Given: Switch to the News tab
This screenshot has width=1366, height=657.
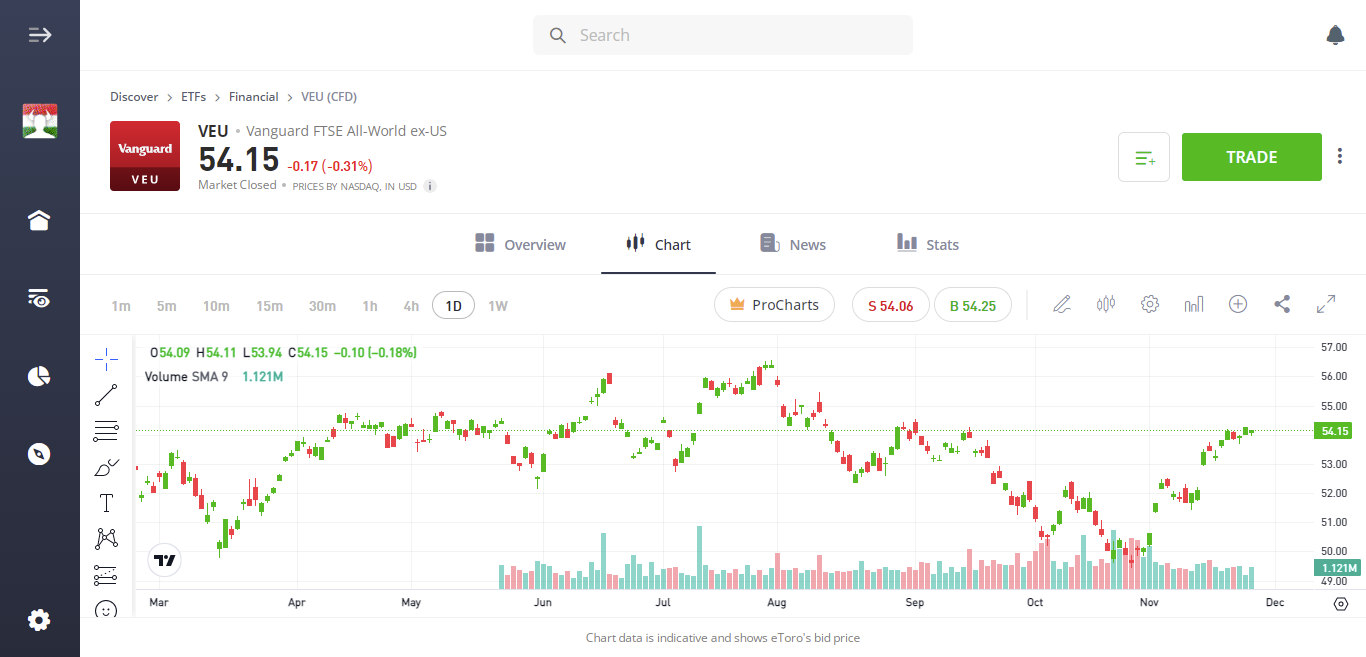Looking at the screenshot, I should click(x=793, y=244).
